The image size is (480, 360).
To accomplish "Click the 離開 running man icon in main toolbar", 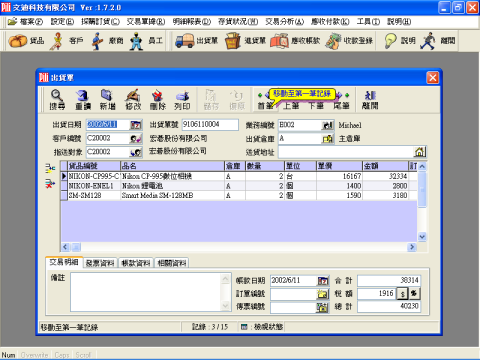I will coord(438,41).
